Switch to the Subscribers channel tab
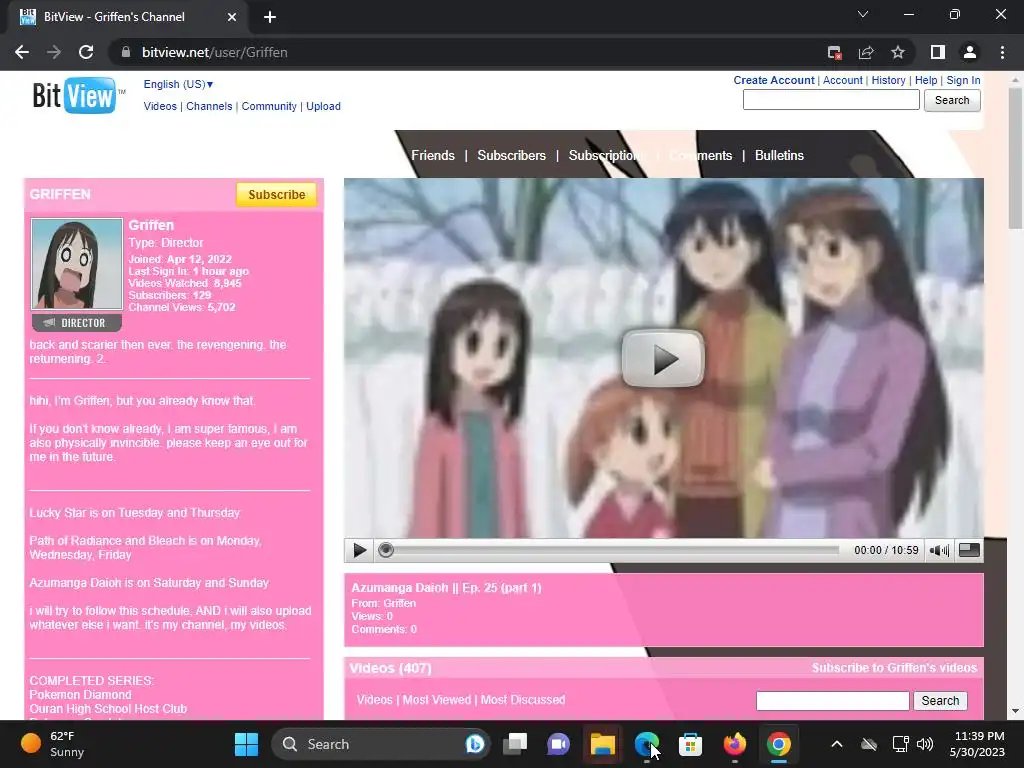Image resolution: width=1024 pixels, height=768 pixels. pos(511,155)
